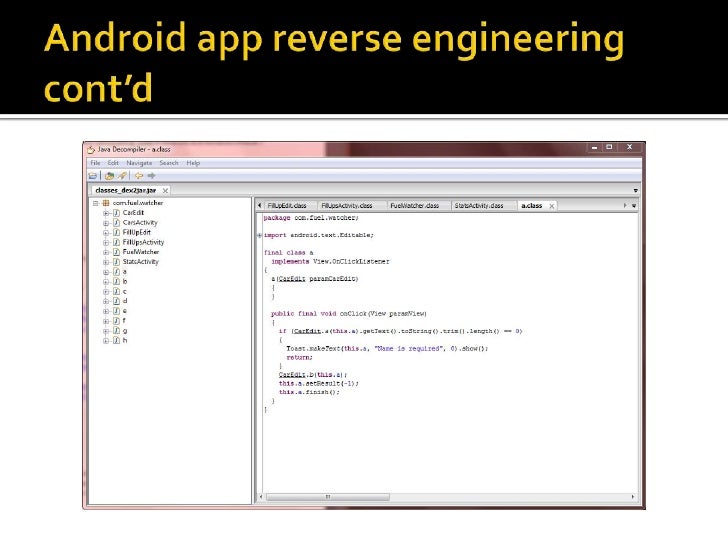The width and height of the screenshot is (728, 546).
Task: Click the class icon beside class g
Action: coord(117,331)
